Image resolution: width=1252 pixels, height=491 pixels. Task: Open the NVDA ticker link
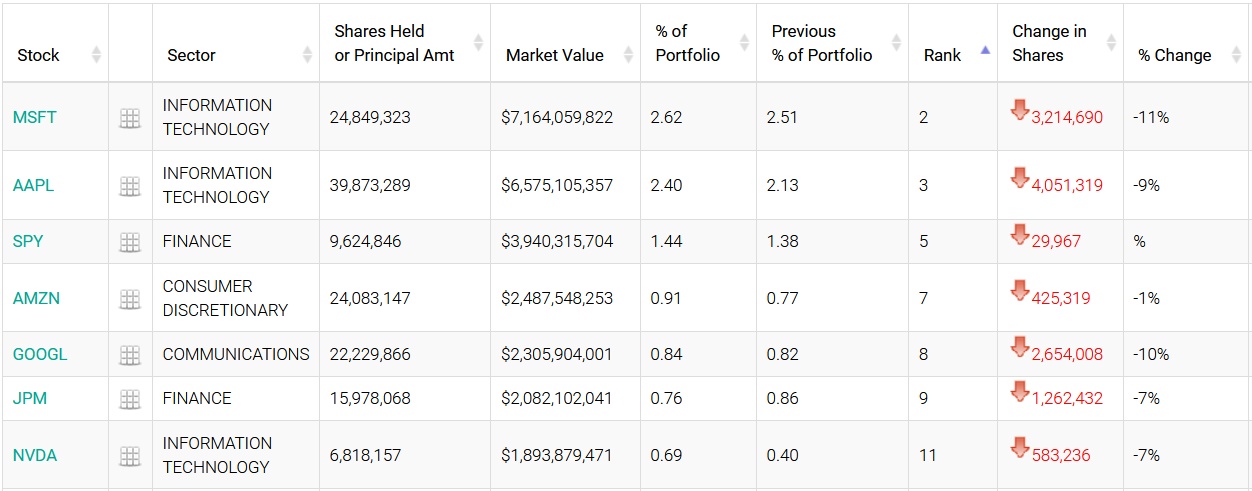point(35,456)
